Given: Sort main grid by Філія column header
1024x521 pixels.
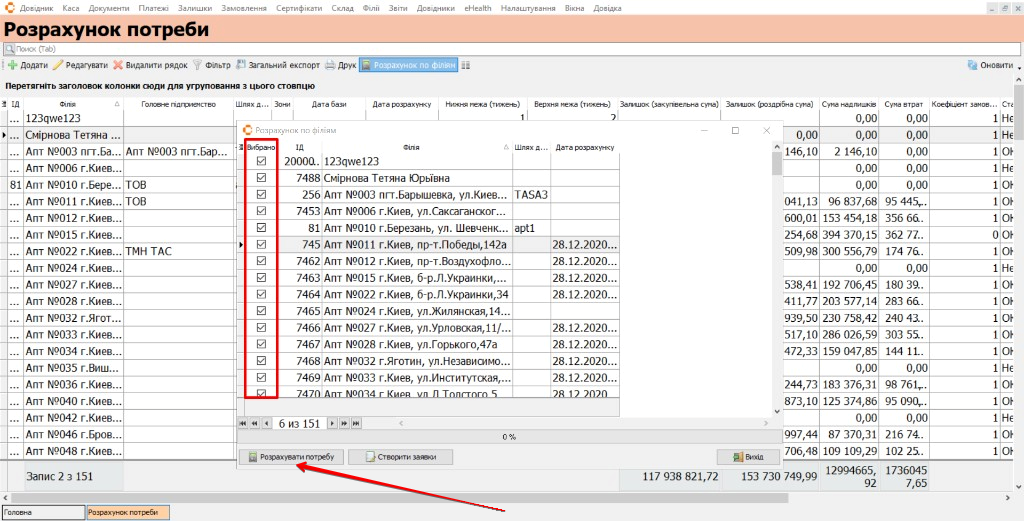Looking at the screenshot, I should 73,104.
